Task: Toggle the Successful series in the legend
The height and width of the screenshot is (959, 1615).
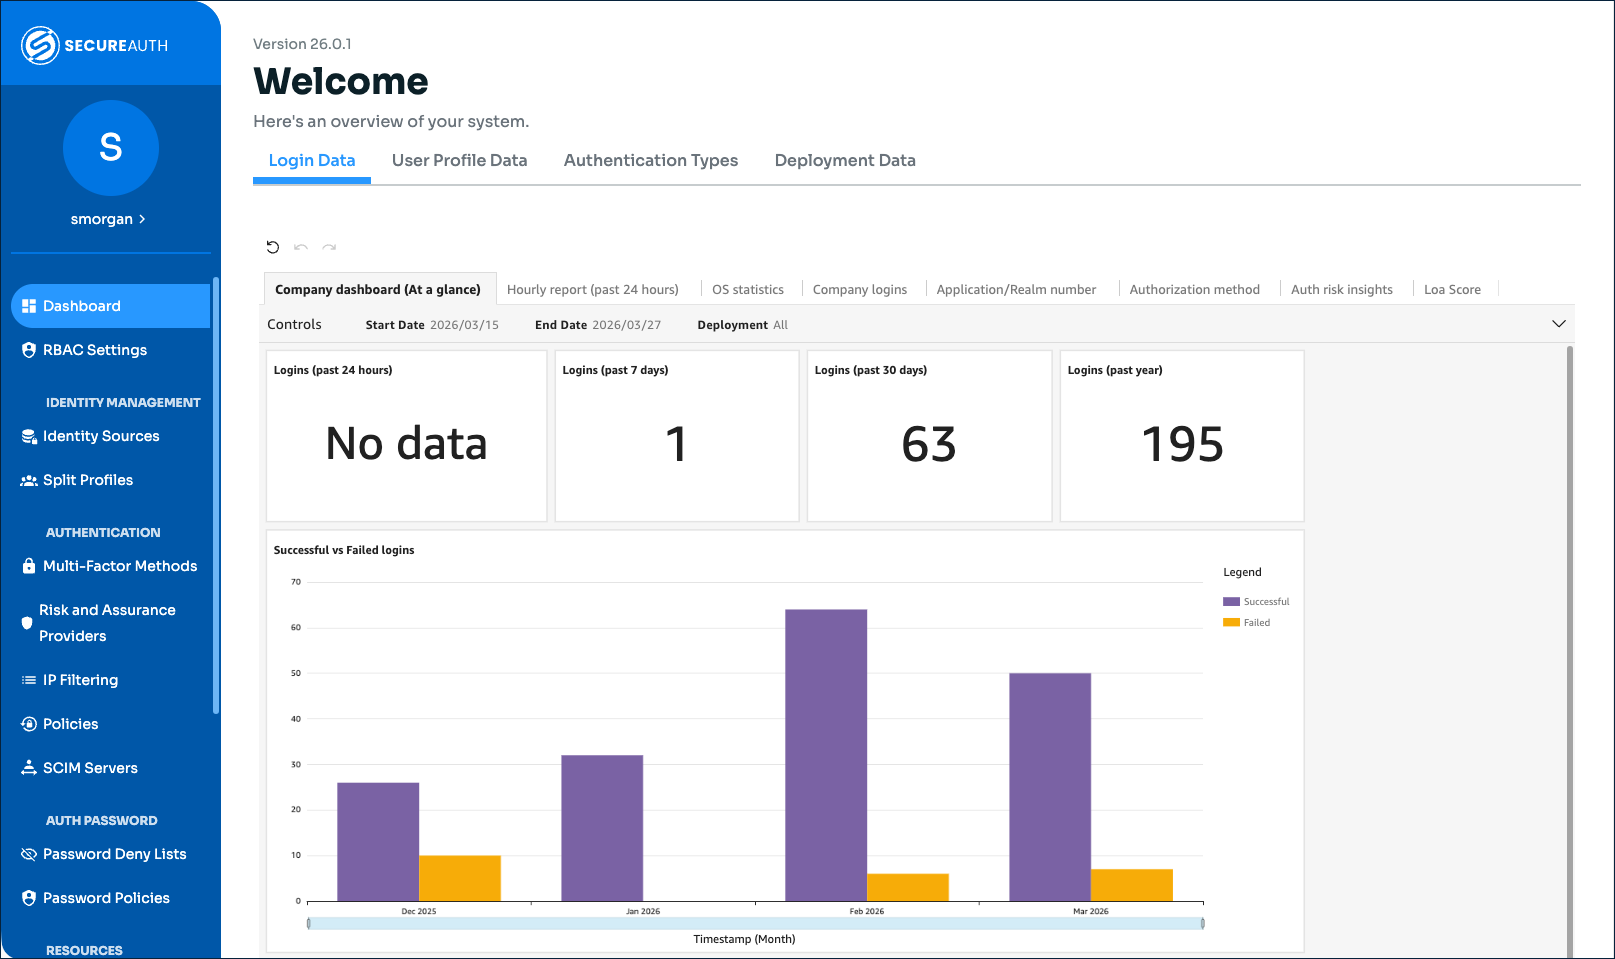Action: click(x=1257, y=601)
